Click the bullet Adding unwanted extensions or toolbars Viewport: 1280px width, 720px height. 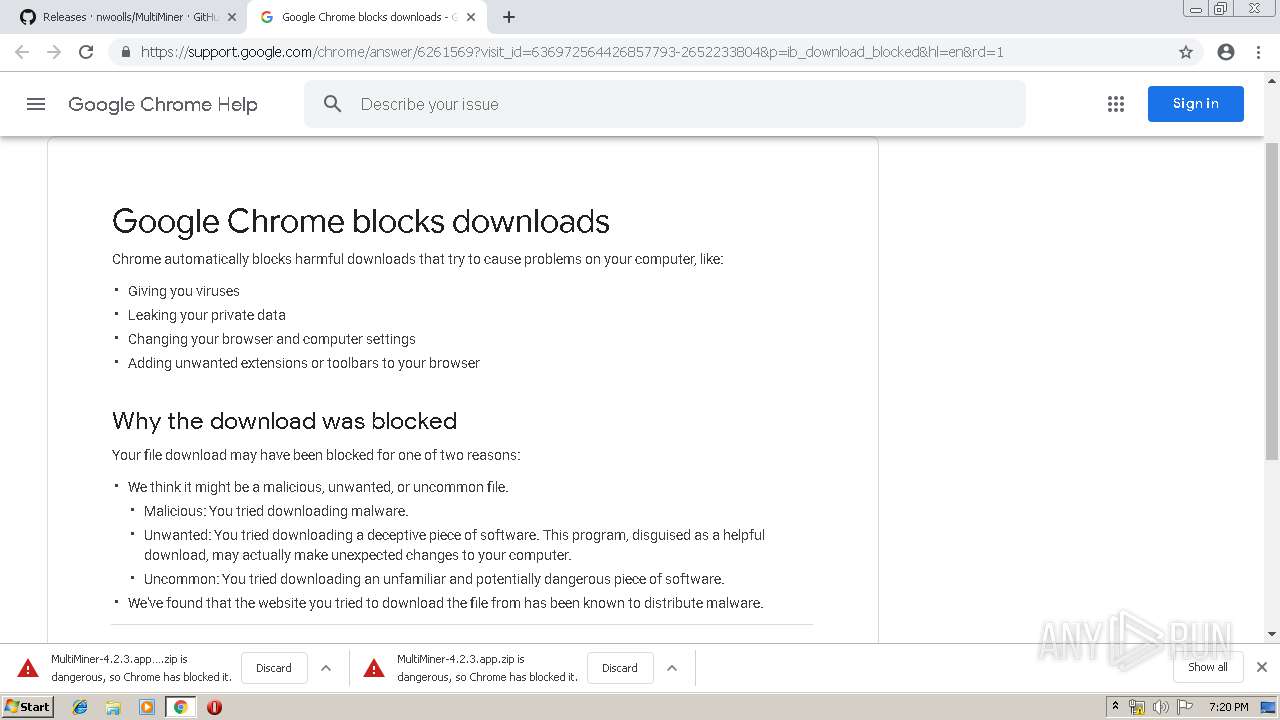(304, 363)
